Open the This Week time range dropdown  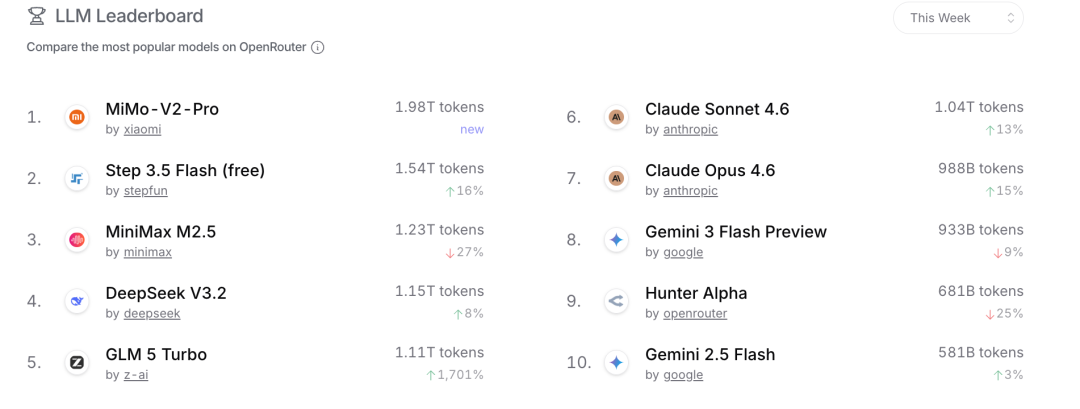[x=957, y=18]
